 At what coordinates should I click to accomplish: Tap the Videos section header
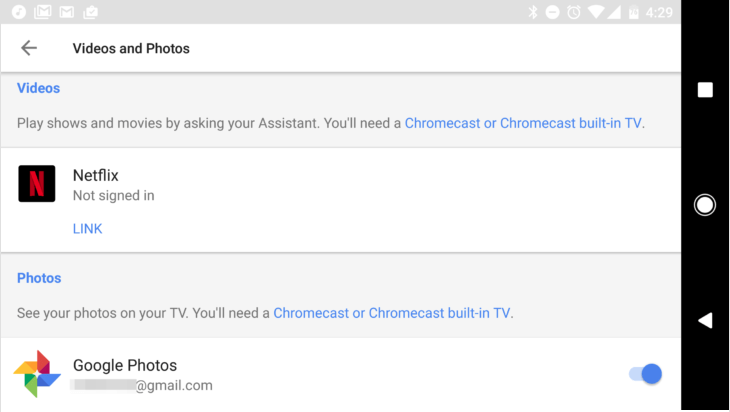coord(39,88)
